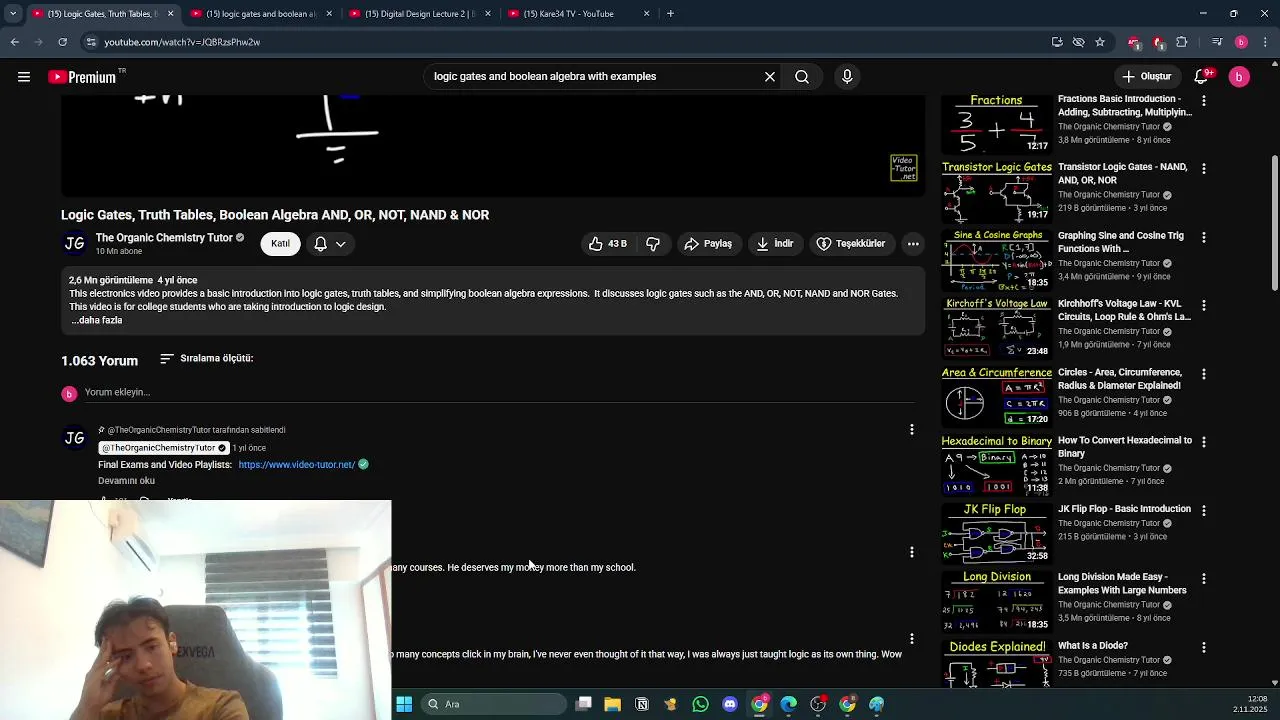Screen dimensions: 1280x720
Task: Switch to the logic gates and boolean tab
Action: 260,14
